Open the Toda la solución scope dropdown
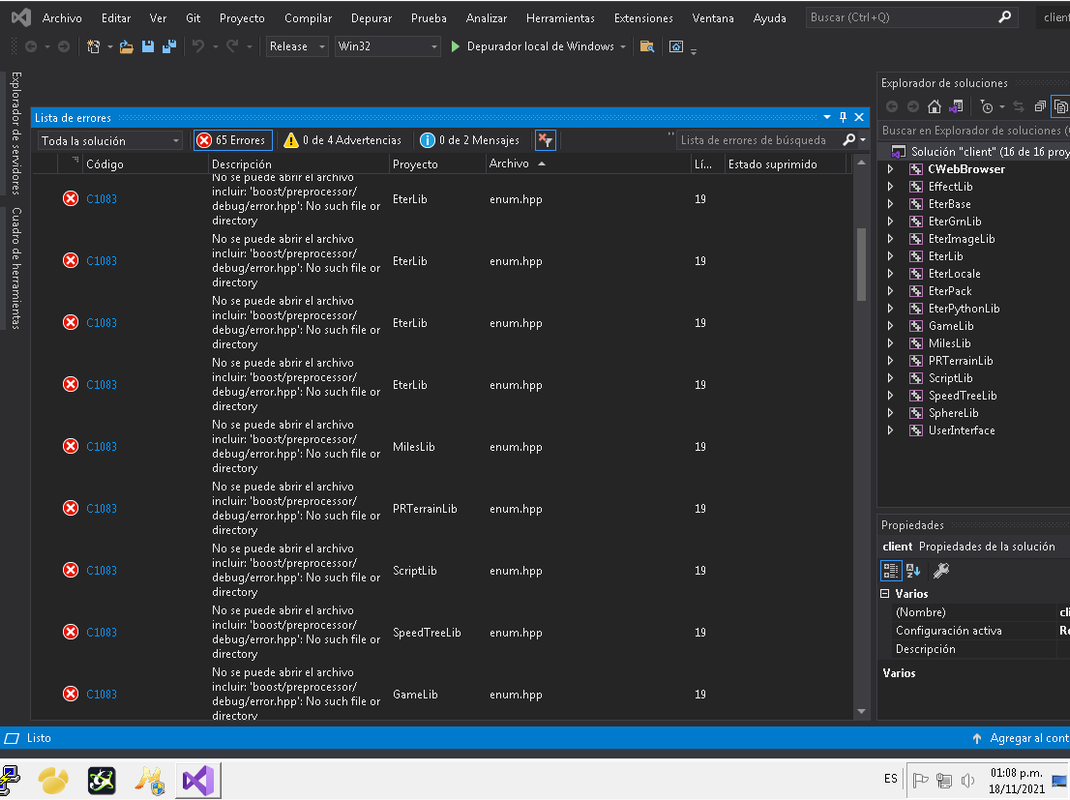Viewport: 1070px width, 800px height. [110, 141]
